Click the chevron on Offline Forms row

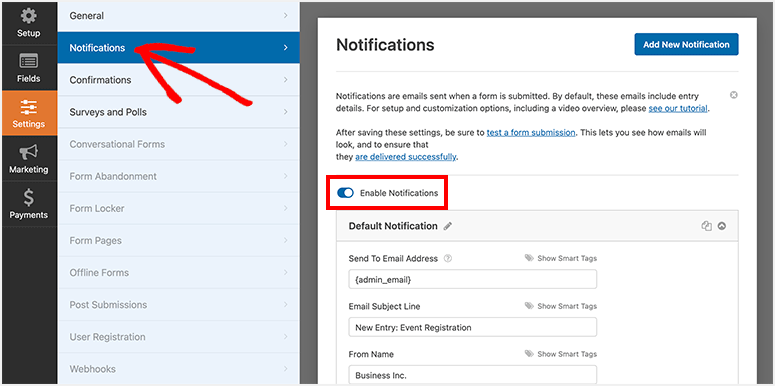[286, 273]
